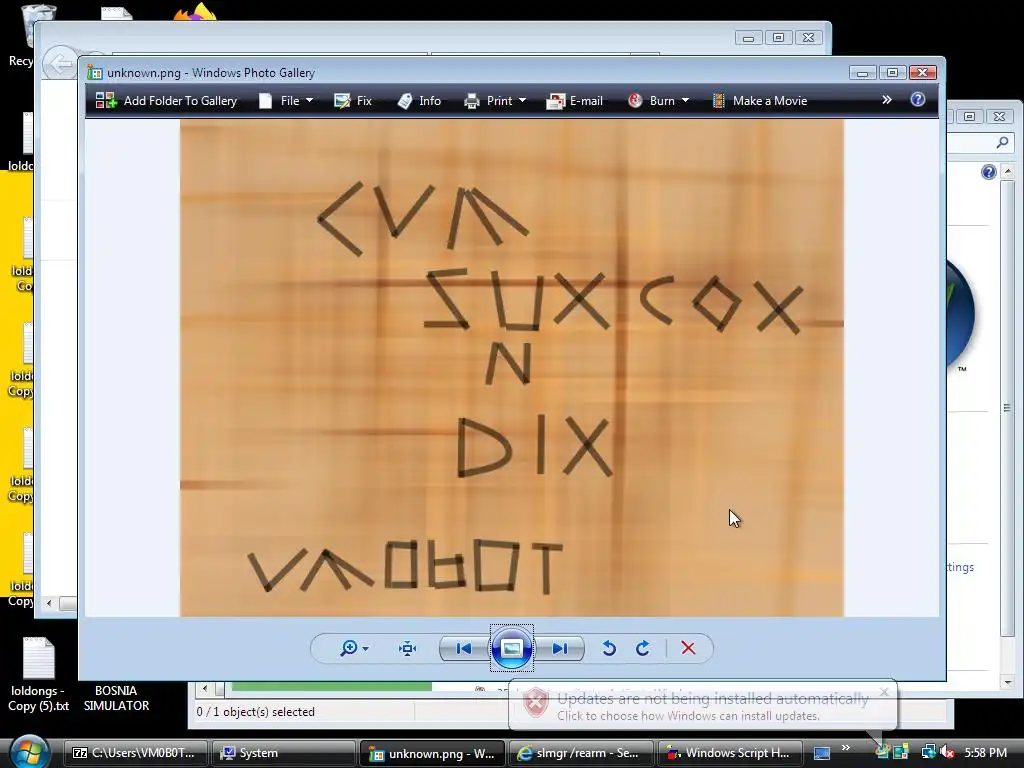Expand hidden tray icons chevron
1024x768 pixels.
pyautogui.click(x=846, y=748)
